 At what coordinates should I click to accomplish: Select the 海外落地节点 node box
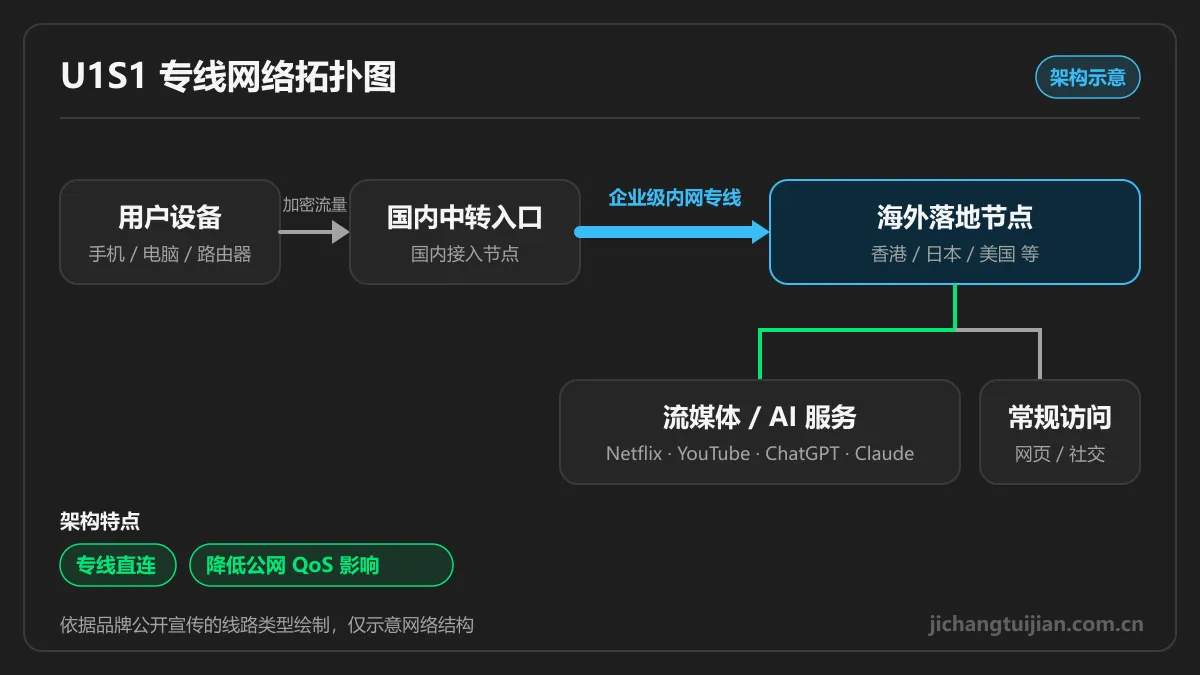click(x=955, y=232)
